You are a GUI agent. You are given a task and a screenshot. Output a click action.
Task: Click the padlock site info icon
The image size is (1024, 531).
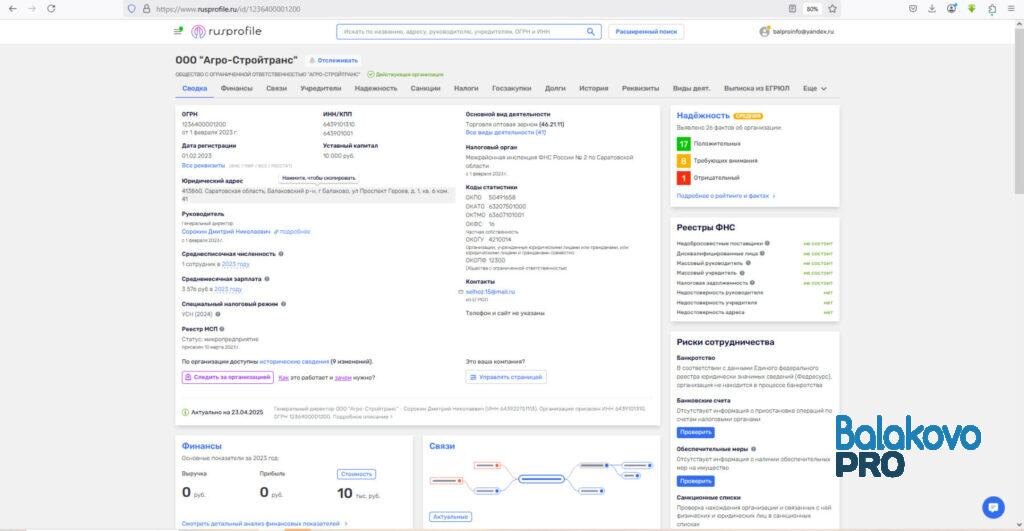[146, 9]
